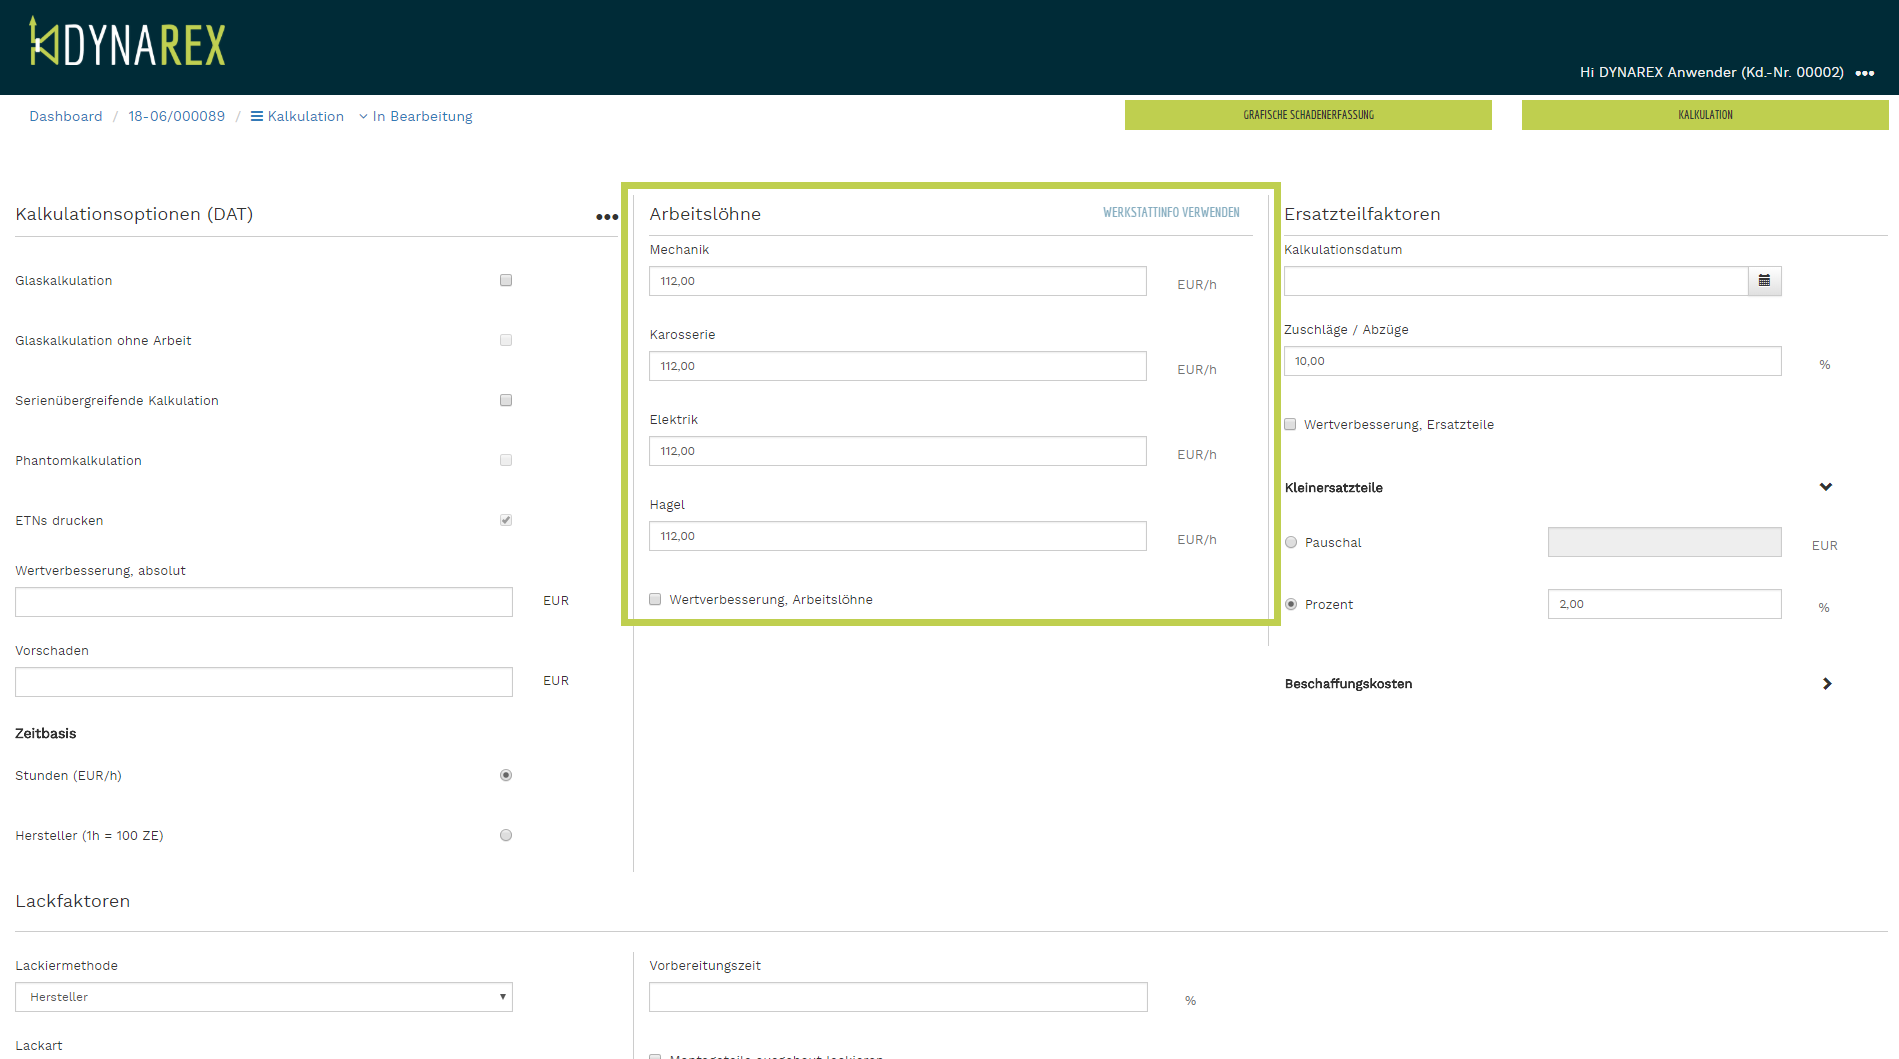Click the Mechanik hourly rate field
The height and width of the screenshot is (1059, 1899).
click(897, 281)
